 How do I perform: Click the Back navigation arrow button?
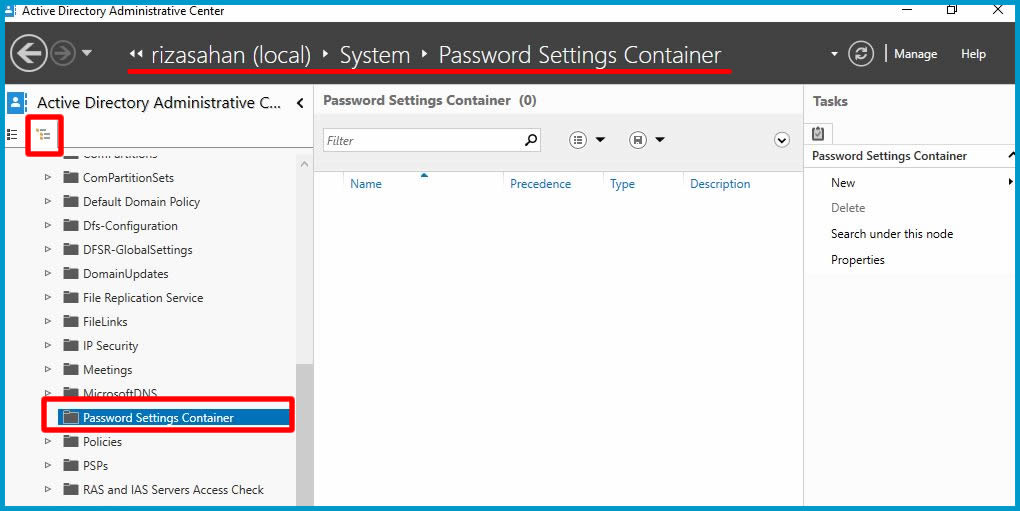coord(29,53)
